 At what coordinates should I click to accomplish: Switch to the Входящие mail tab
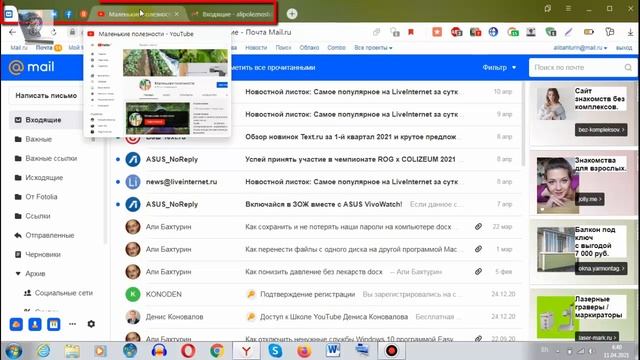click(x=231, y=14)
